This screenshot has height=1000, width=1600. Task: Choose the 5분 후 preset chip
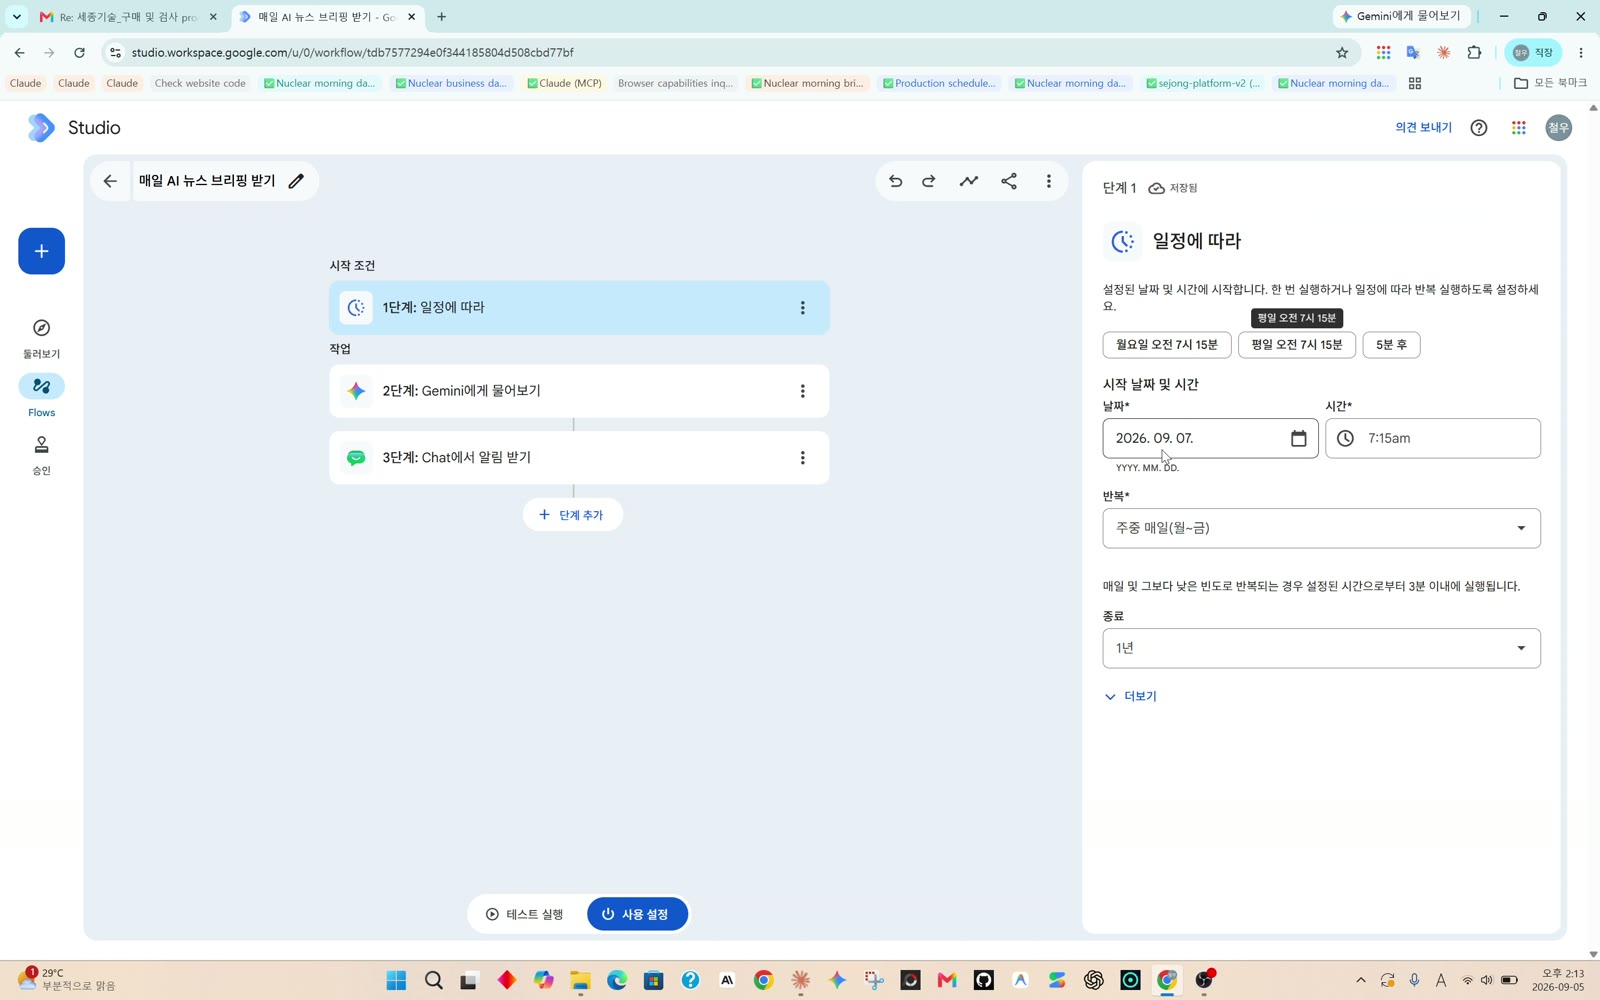tap(1391, 345)
